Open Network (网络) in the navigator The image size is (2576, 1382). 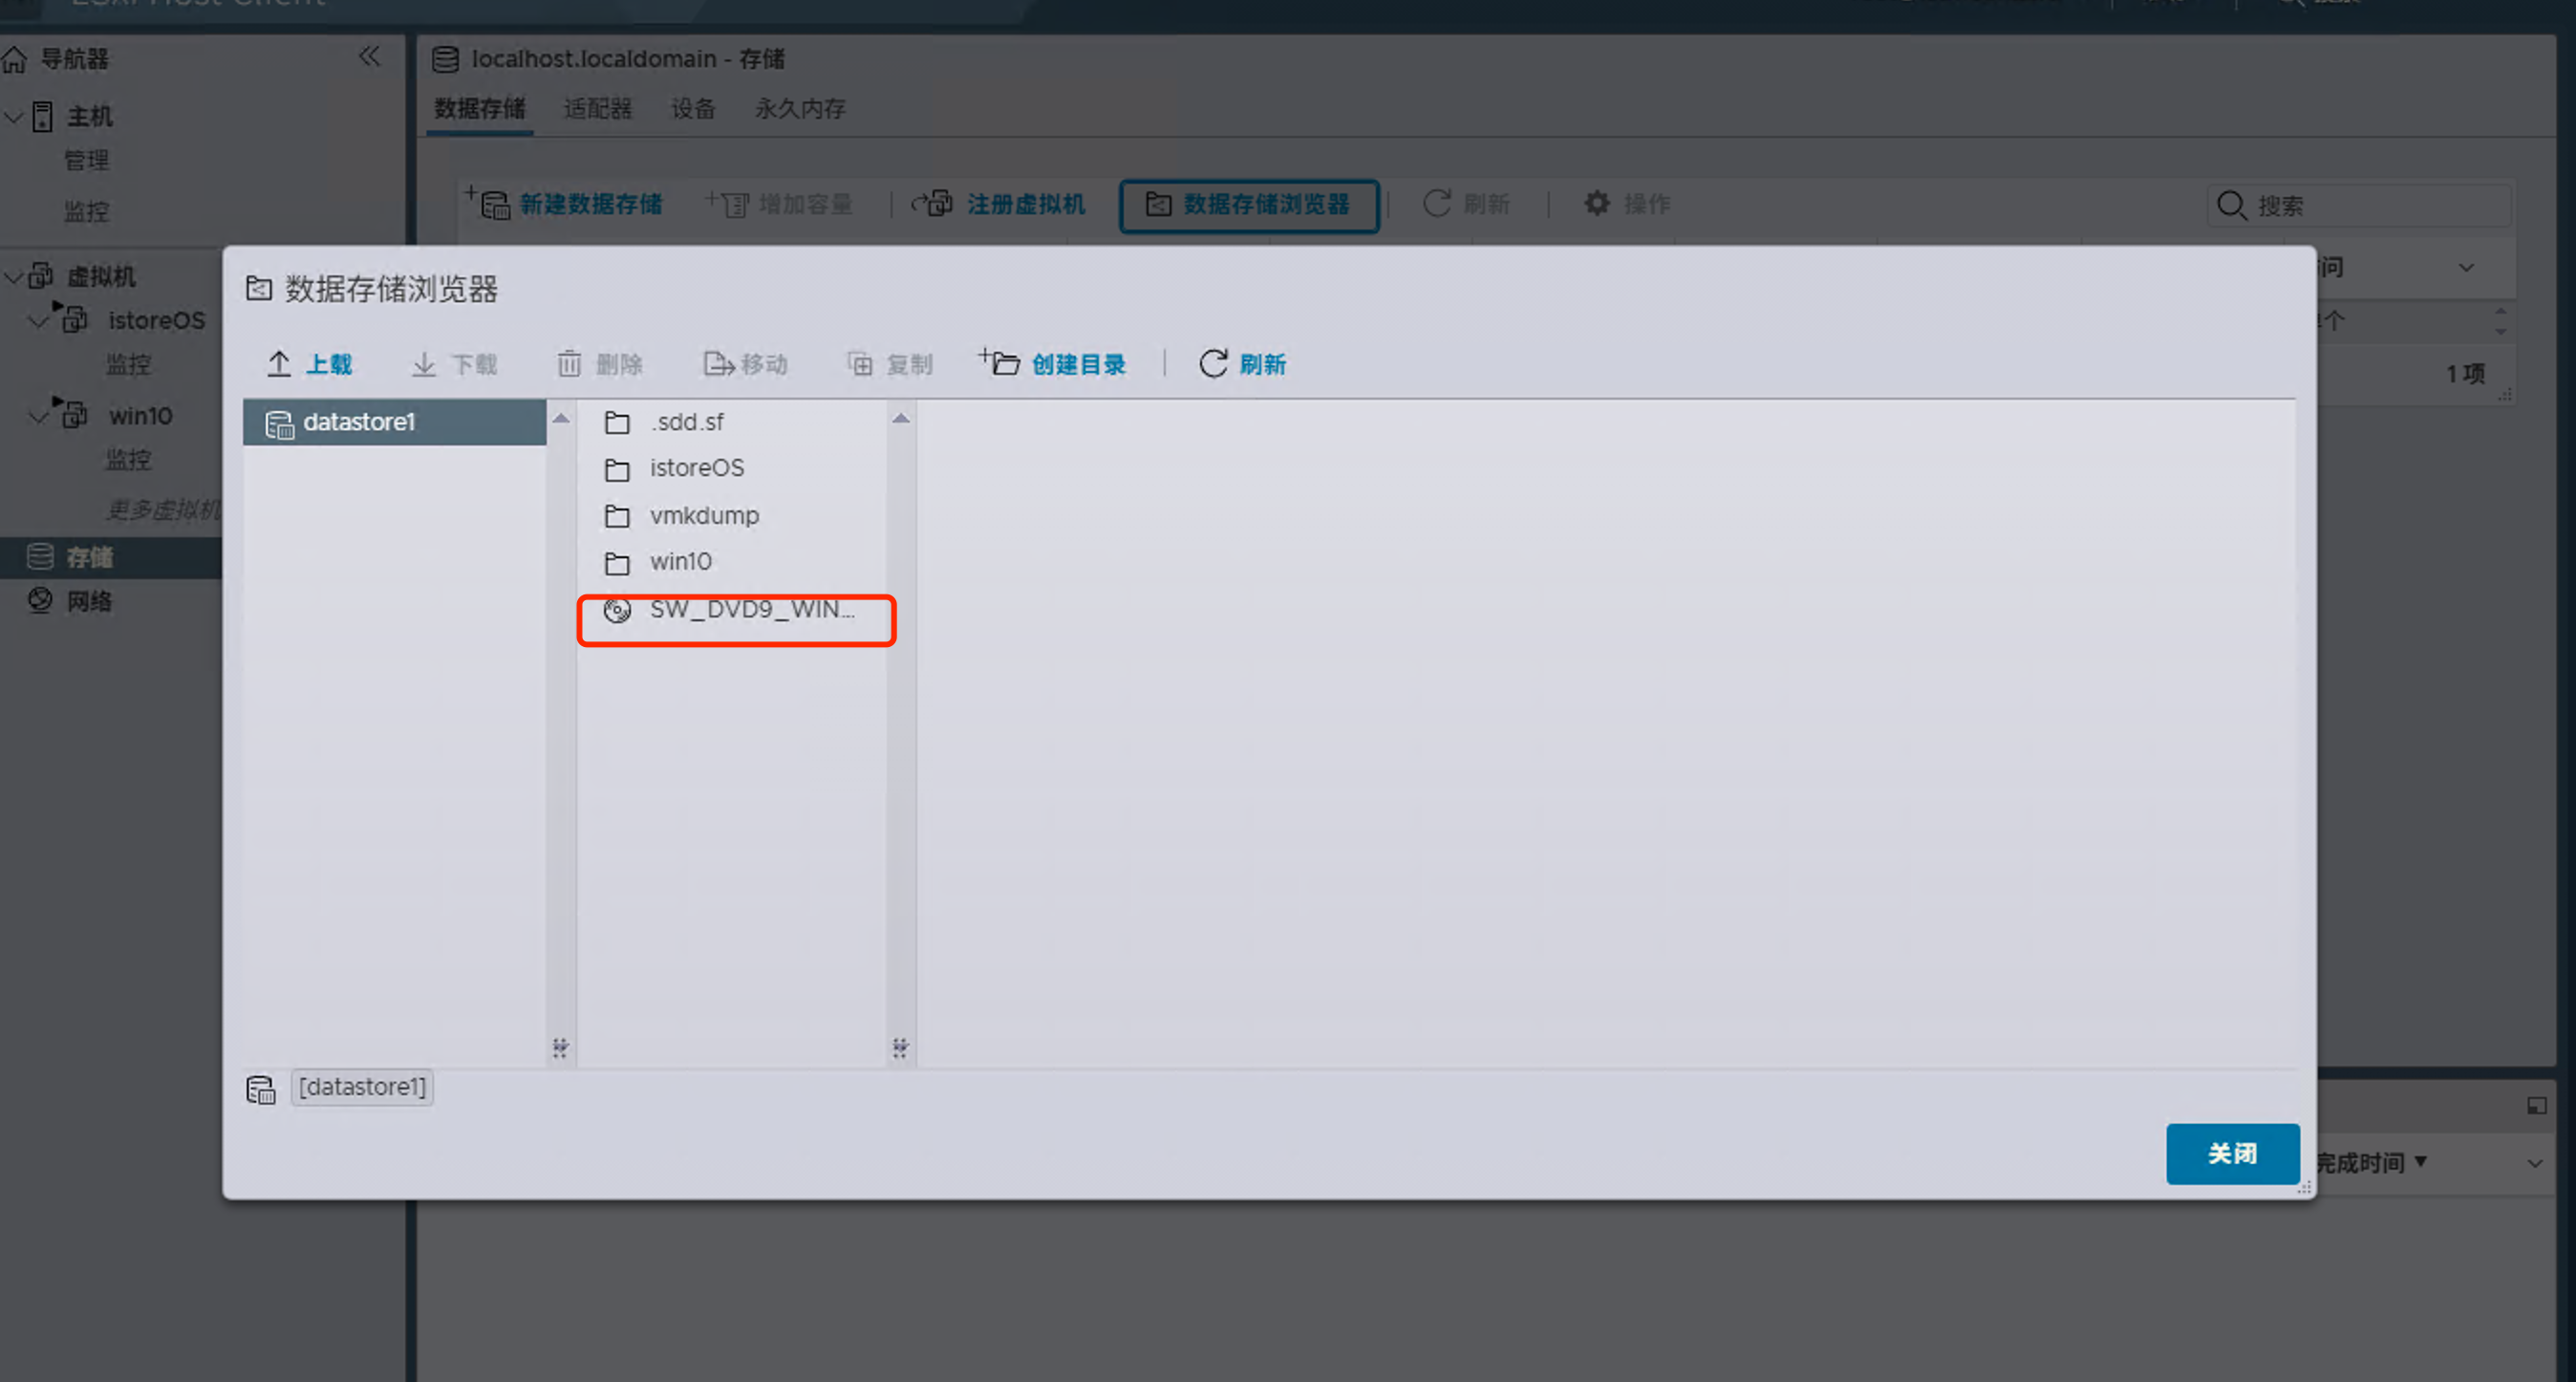[x=88, y=601]
